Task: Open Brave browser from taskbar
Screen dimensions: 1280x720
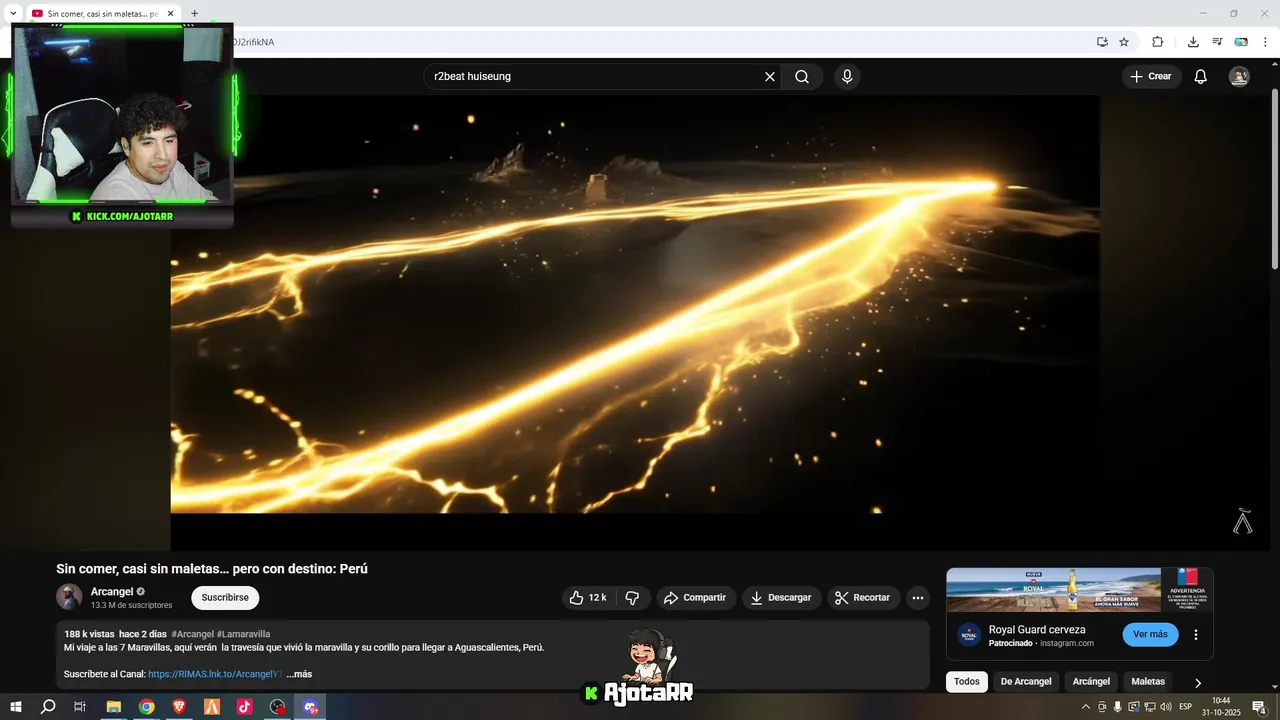Action: click(179, 707)
